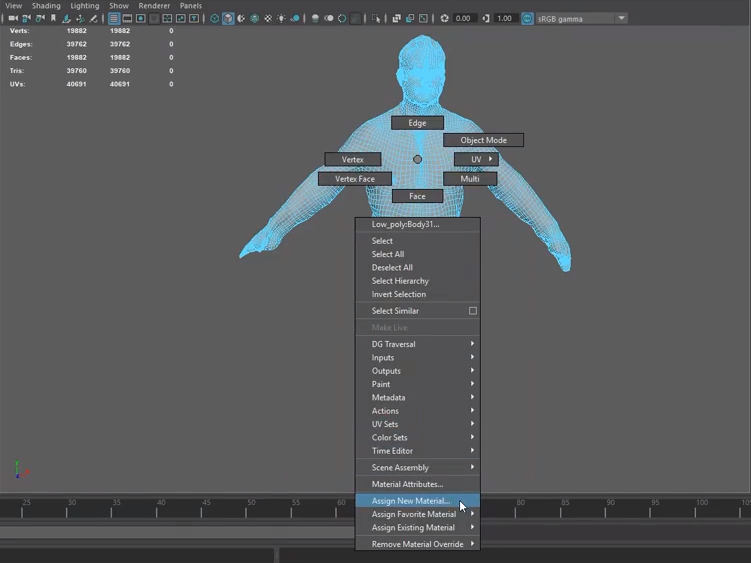751x563 pixels.
Task: Click the Object Mode button
Action: tap(483, 141)
